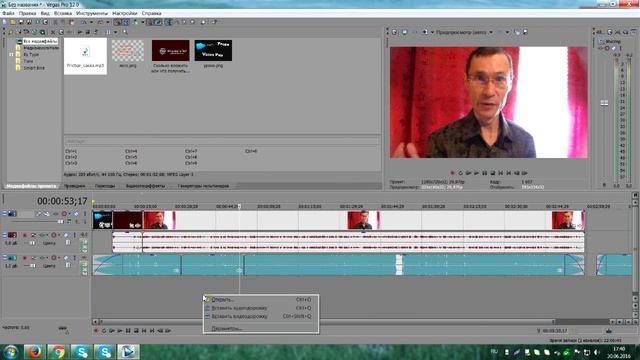The width and height of the screenshot is (640, 360).
Task: Open the media Views dropdown arrow
Action: (116, 32)
